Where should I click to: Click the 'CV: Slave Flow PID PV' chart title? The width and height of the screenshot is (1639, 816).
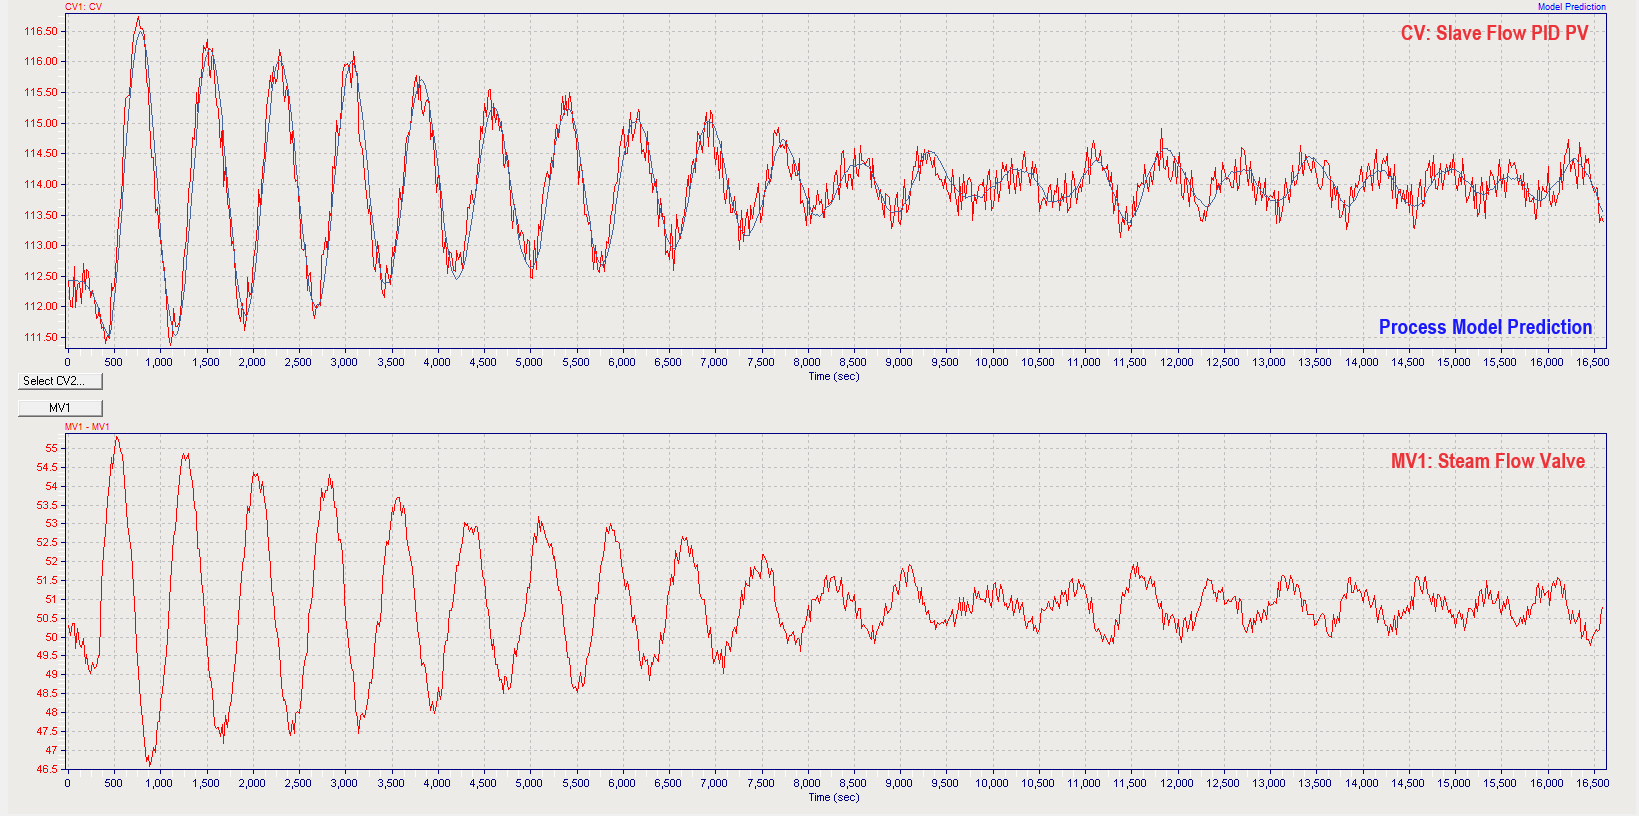pos(1494,33)
